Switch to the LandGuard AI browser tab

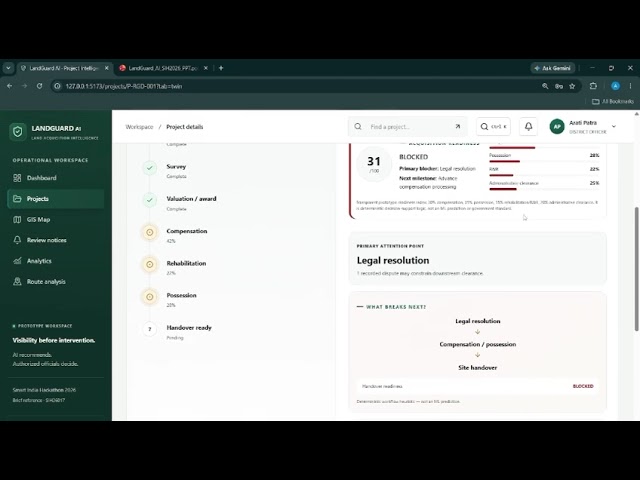[64, 68]
